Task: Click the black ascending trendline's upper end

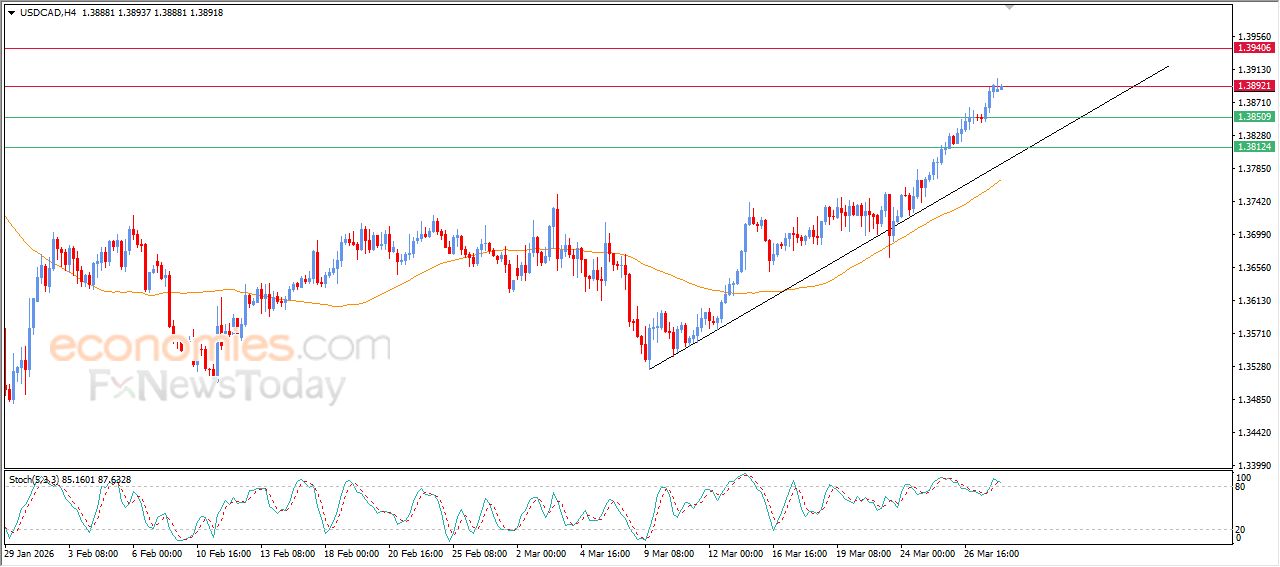Action: tap(1166, 68)
